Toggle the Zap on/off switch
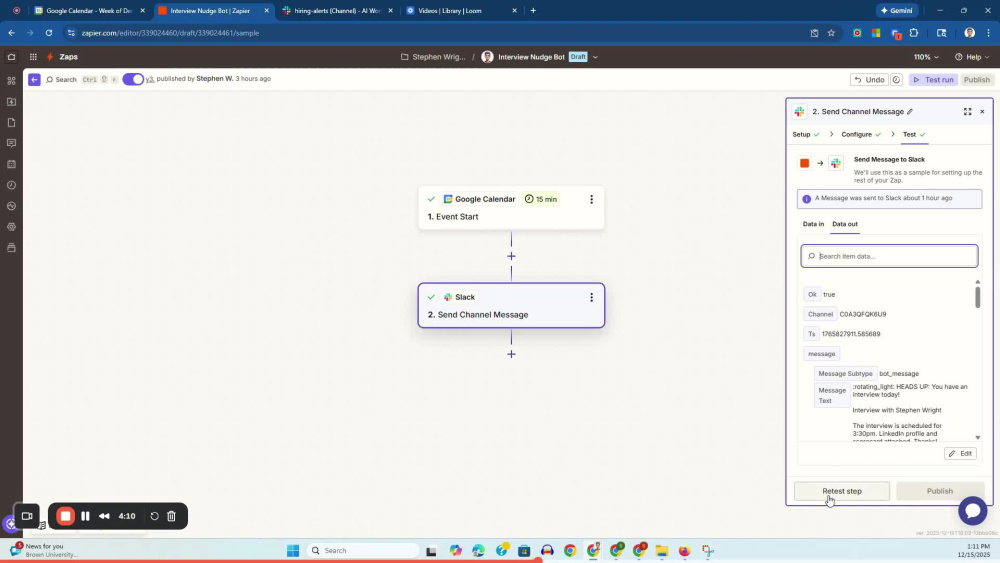 133,79
